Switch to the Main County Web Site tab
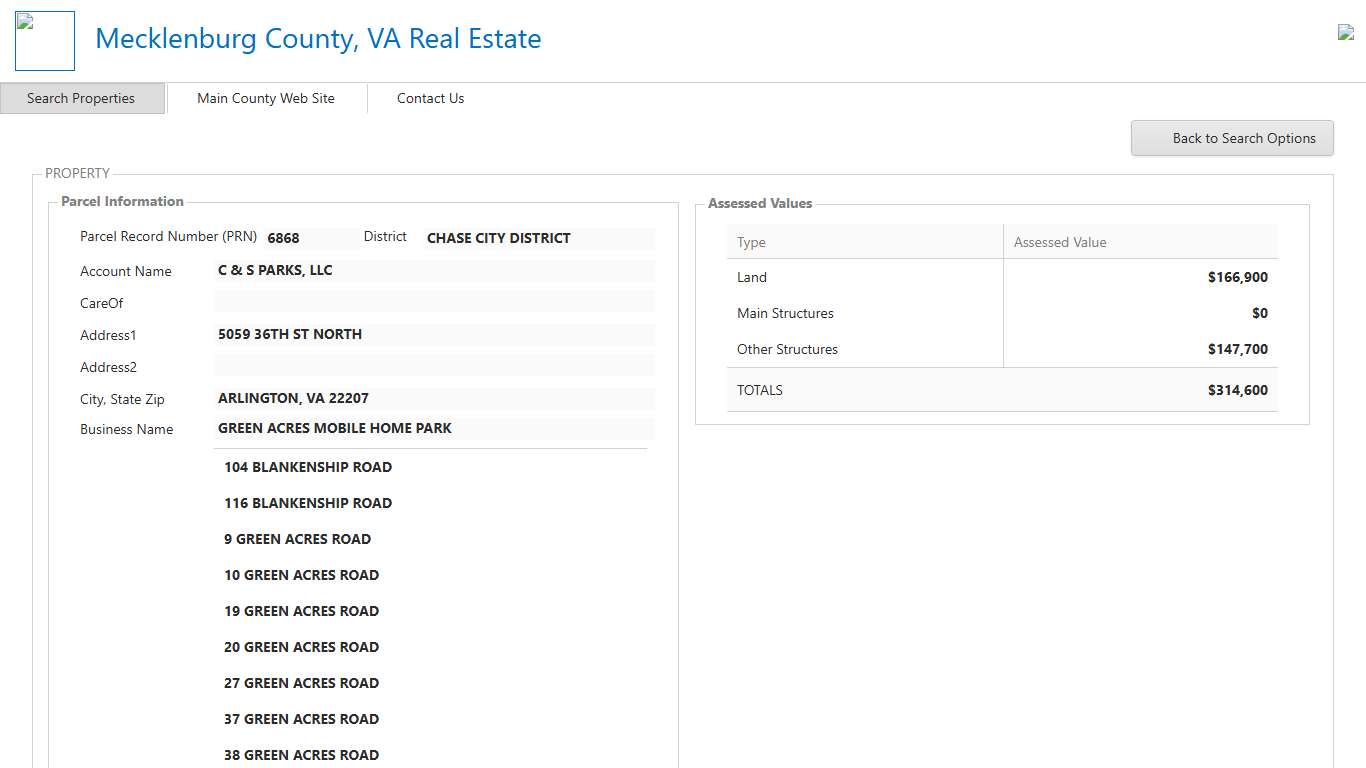Viewport: 1366px width, 768px height. [265, 98]
